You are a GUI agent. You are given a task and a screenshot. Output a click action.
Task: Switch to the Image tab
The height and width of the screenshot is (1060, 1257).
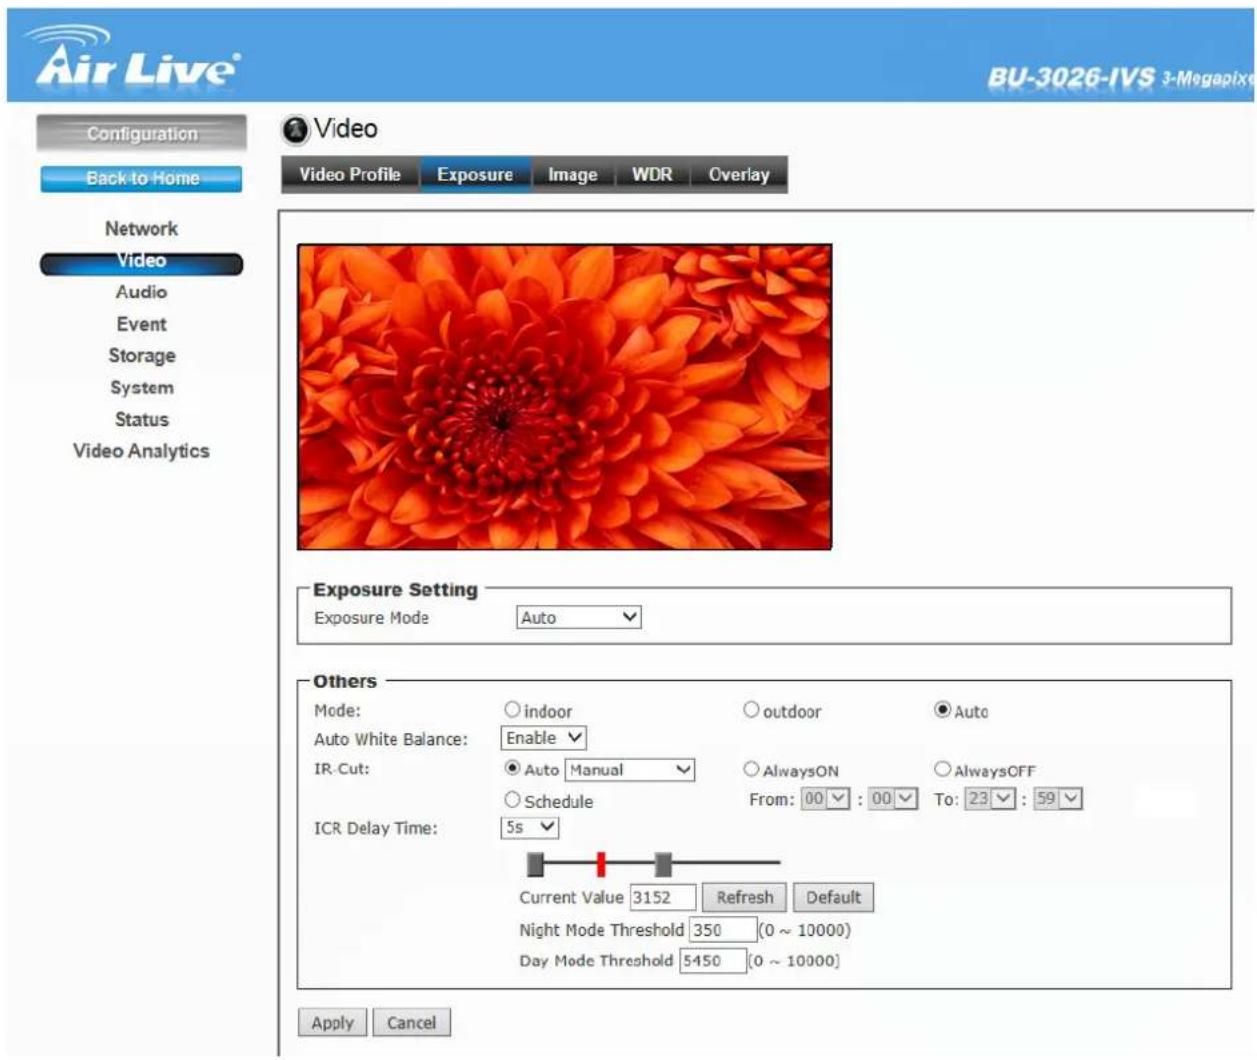[572, 174]
